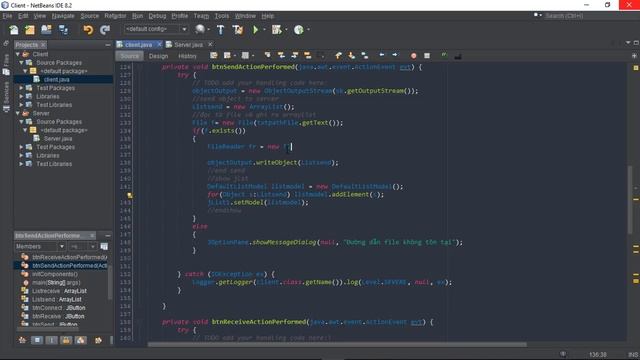Click the editor horizontal scrollbar

click(337, 344)
